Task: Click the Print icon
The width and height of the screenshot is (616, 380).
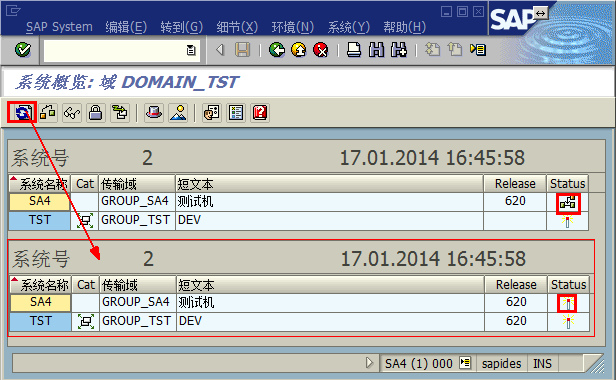Action: 354,50
